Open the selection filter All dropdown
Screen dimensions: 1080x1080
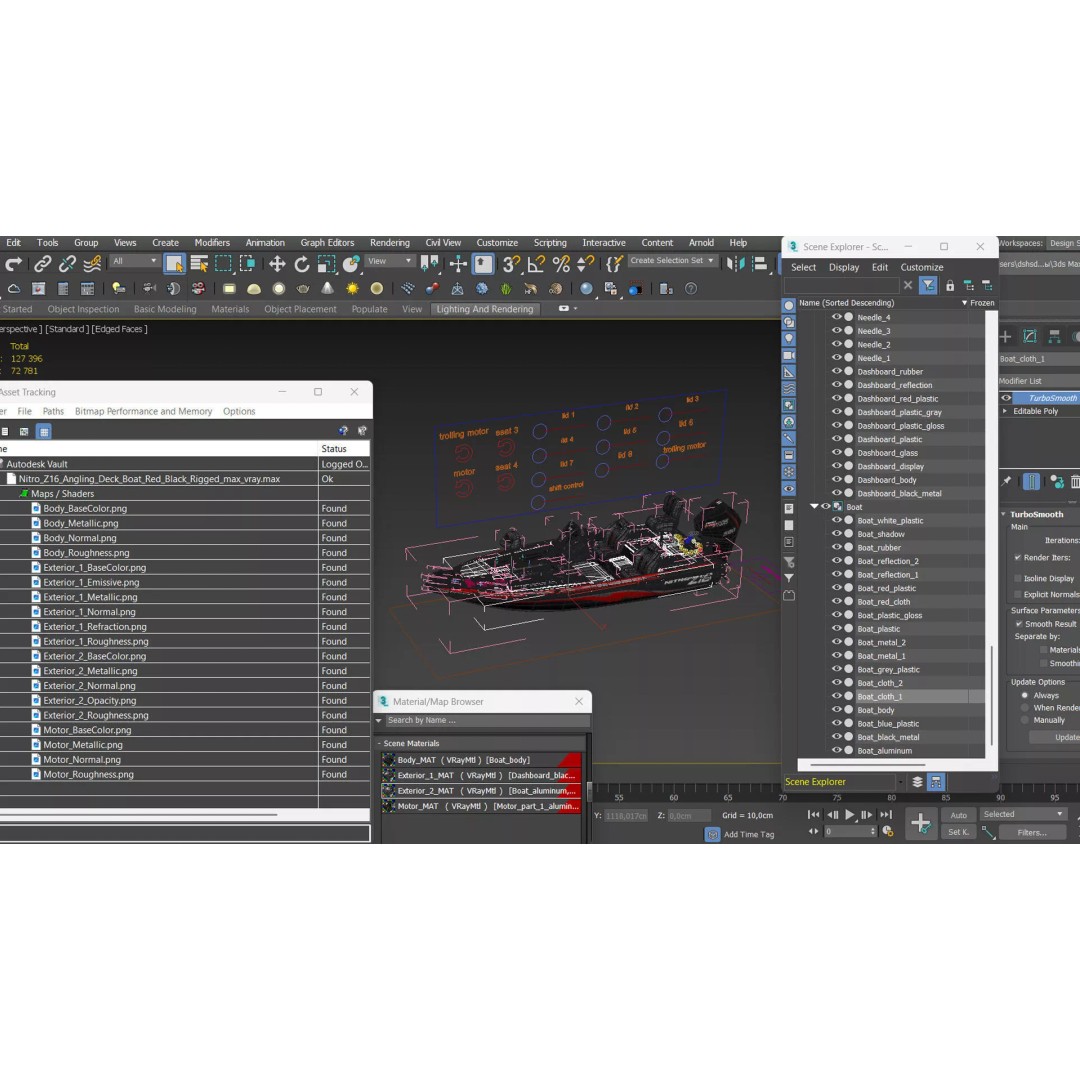point(134,261)
